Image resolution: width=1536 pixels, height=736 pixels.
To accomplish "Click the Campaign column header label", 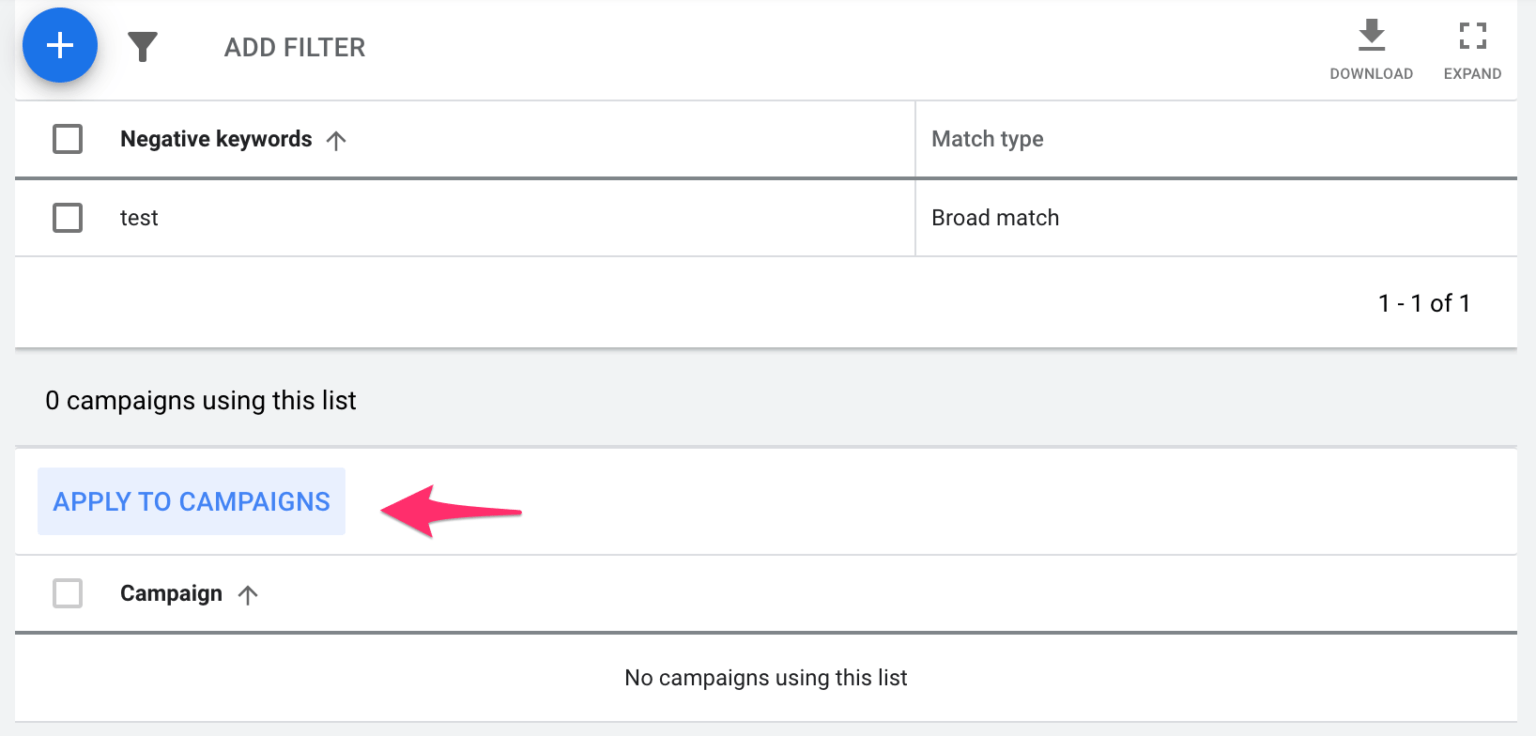I will coord(171,593).
